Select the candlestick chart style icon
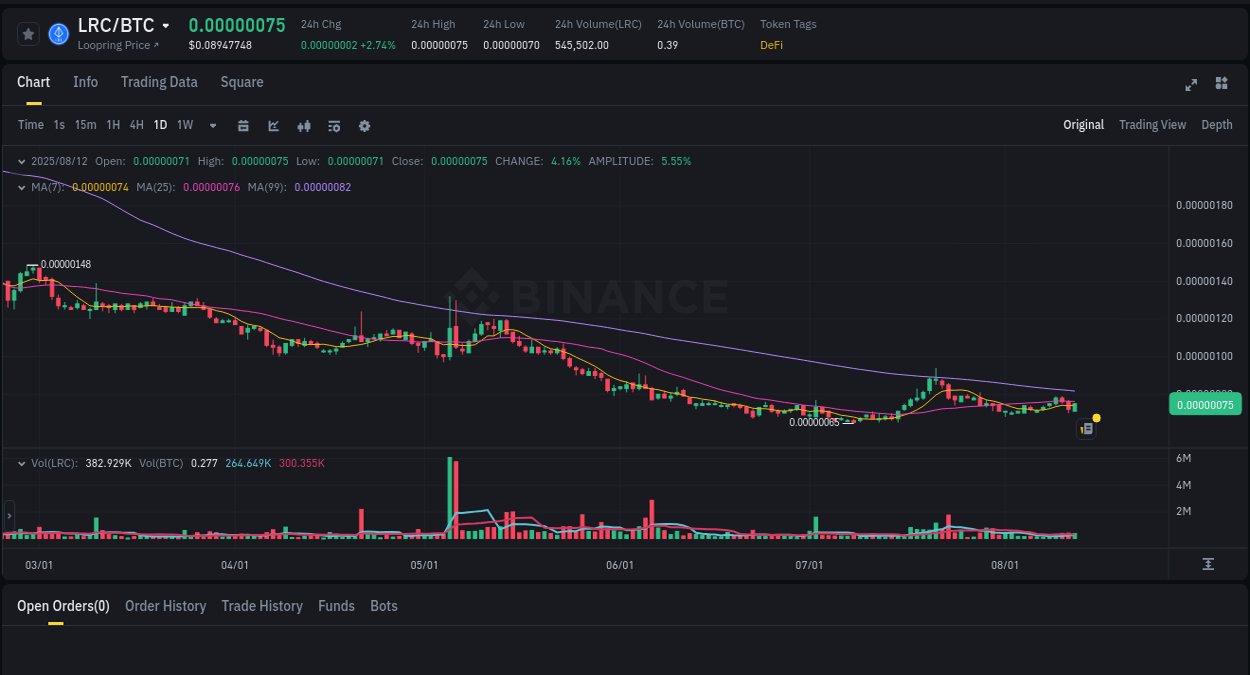Screen dimensions: 1250x675 [x=304, y=125]
